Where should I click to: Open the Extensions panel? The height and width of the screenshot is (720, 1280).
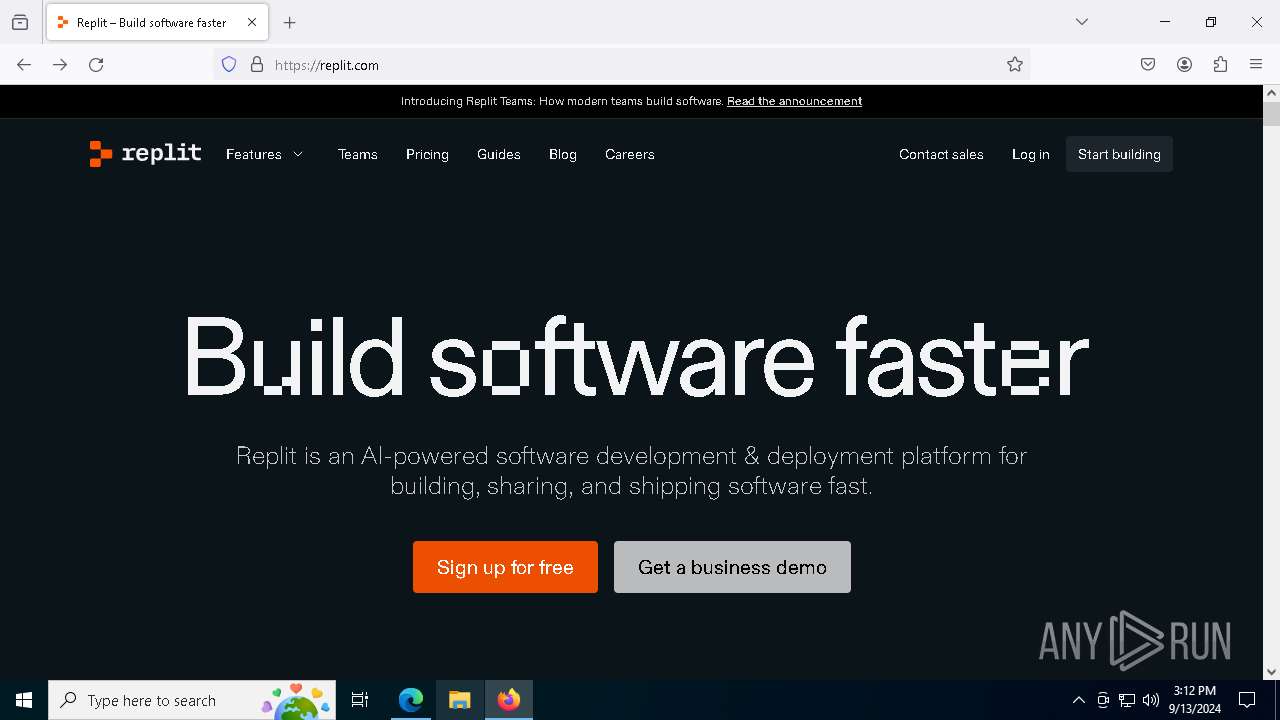1220,65
